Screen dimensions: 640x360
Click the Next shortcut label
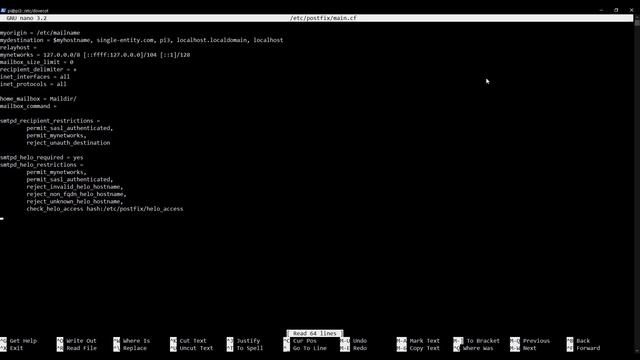(x=529, y=348)
